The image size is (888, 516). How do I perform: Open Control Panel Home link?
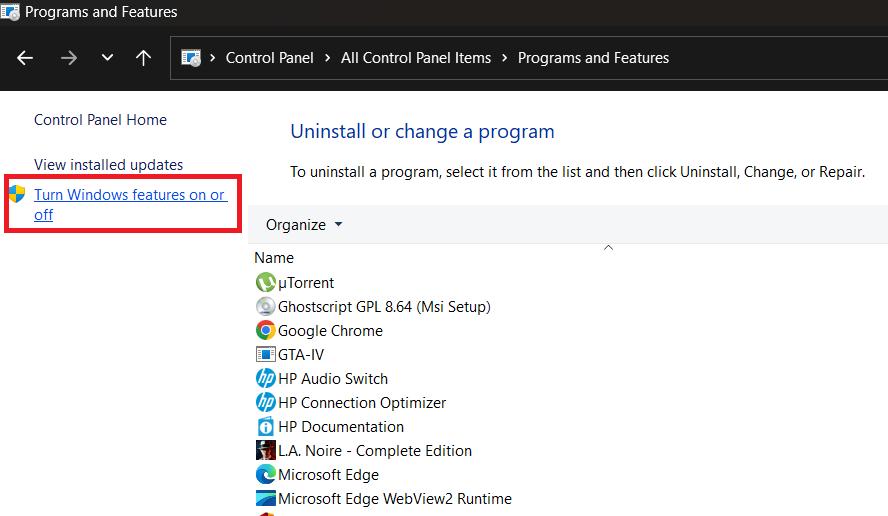tap(100, 120)
